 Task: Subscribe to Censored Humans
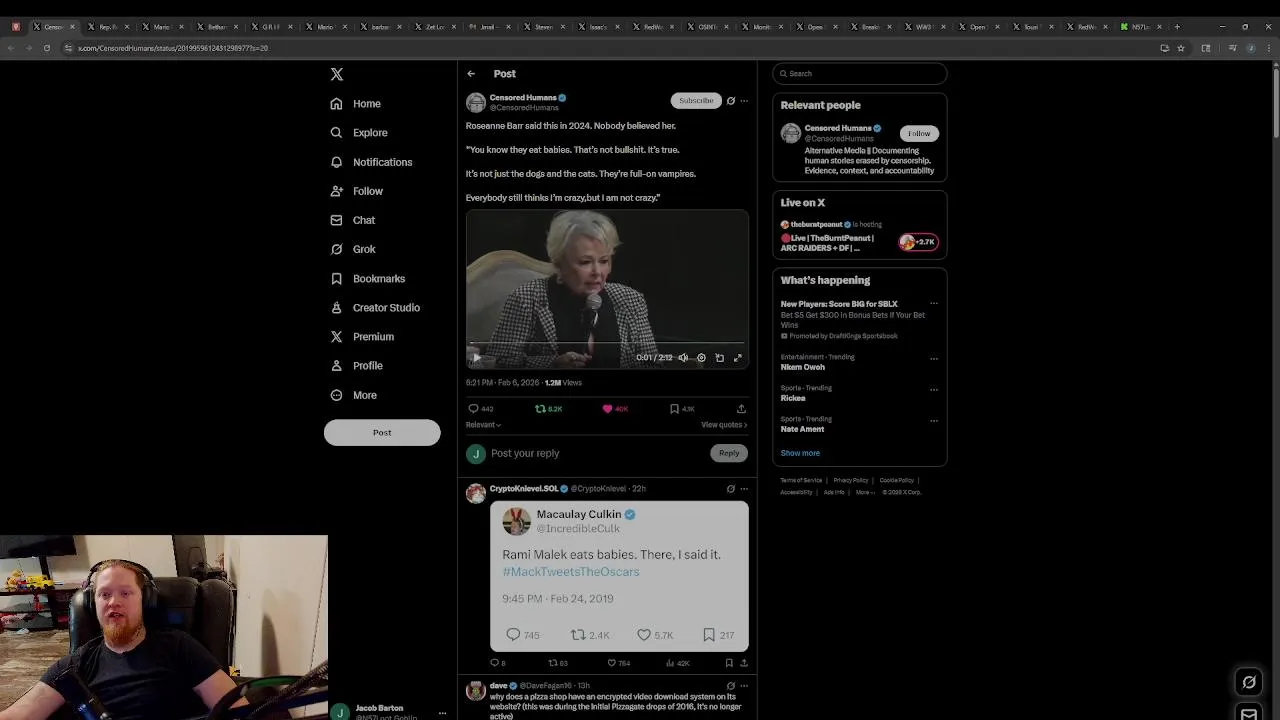[696, 101]
